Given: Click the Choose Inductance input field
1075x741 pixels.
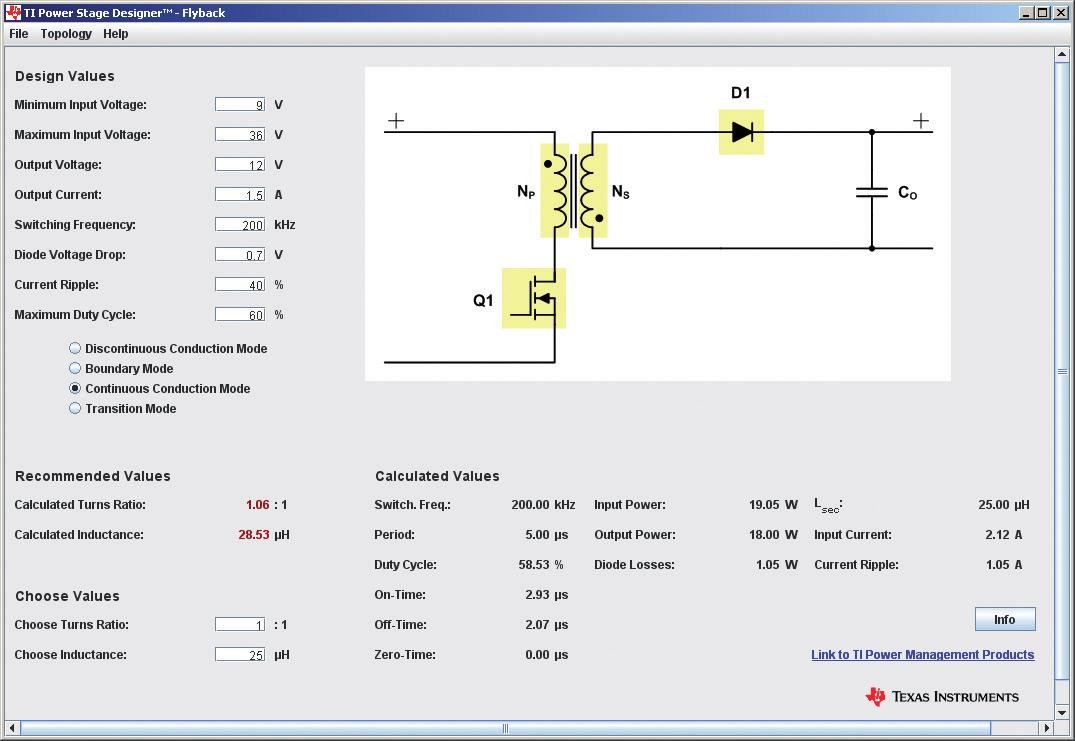Looking at the screenshot, I should [x=240, y=654].
